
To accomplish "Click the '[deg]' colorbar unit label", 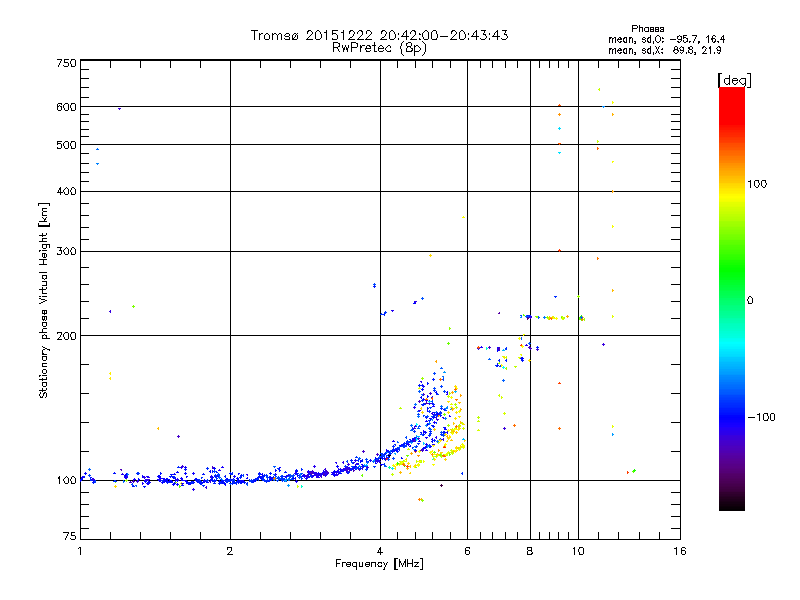I will [734, 80].
